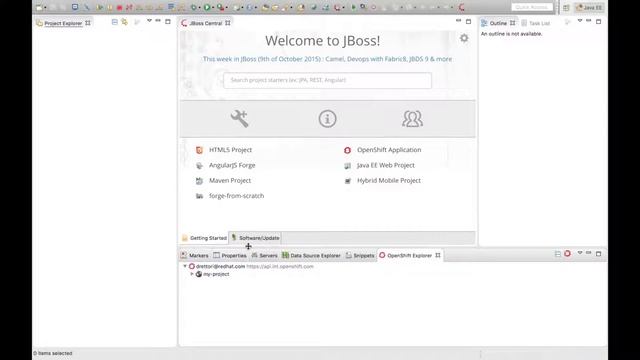Click the green Run button in toolbar

coord(207,7)
